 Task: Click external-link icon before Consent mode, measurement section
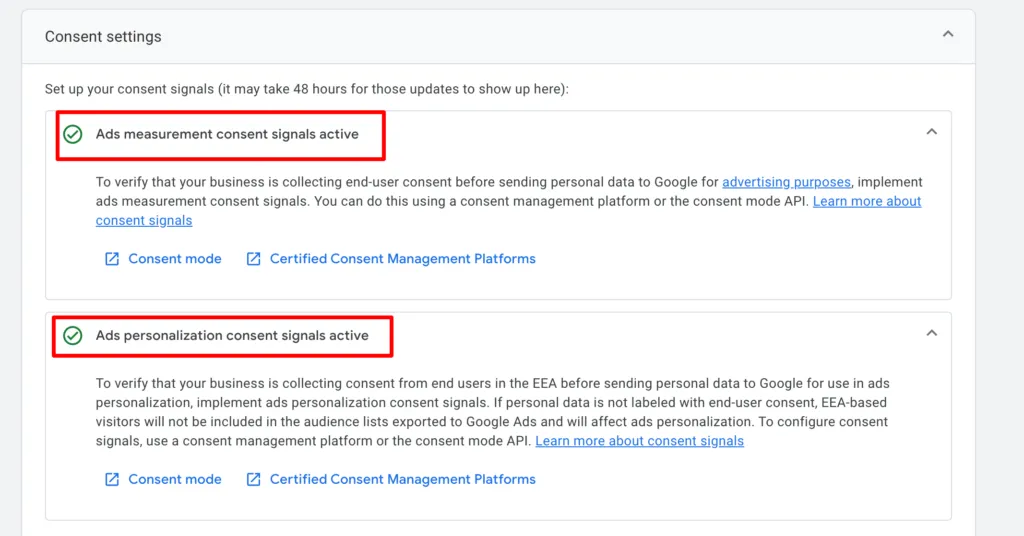[112, 259]
